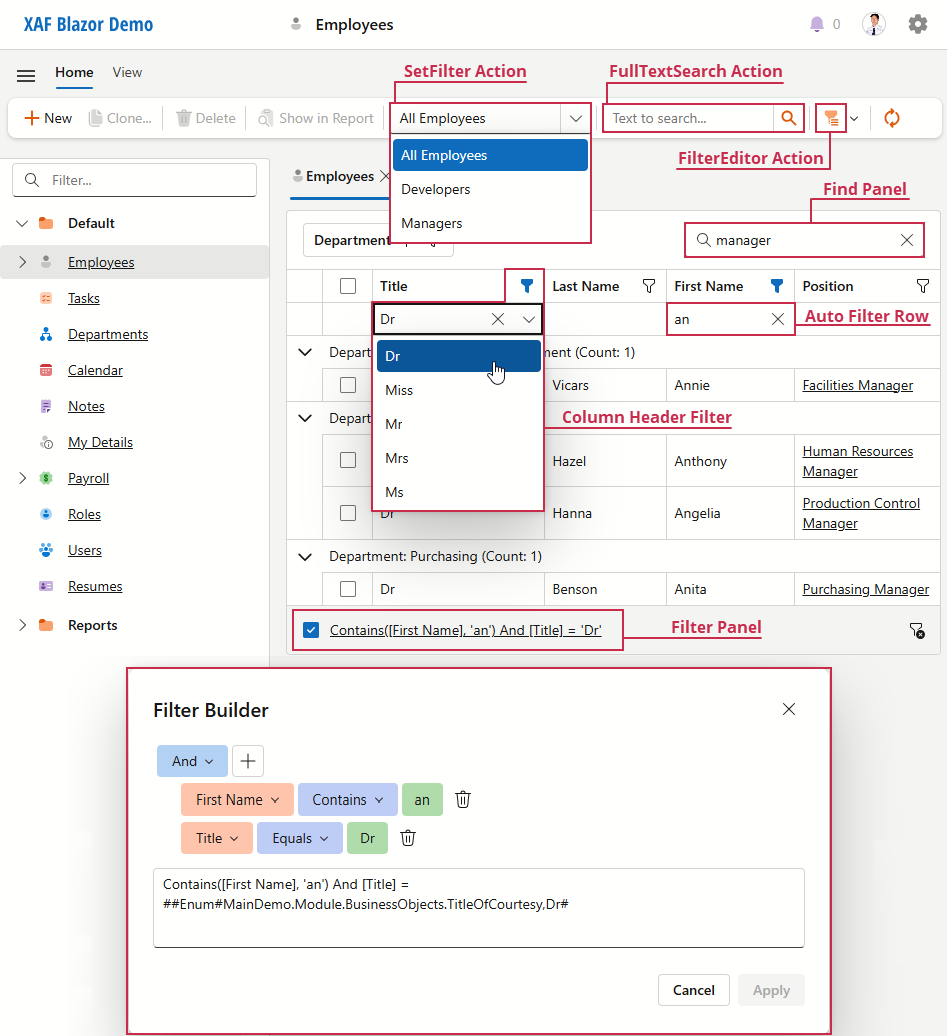Open the Title auto filter dropdown arrow

pyautogui.click(x=529, y=319)
